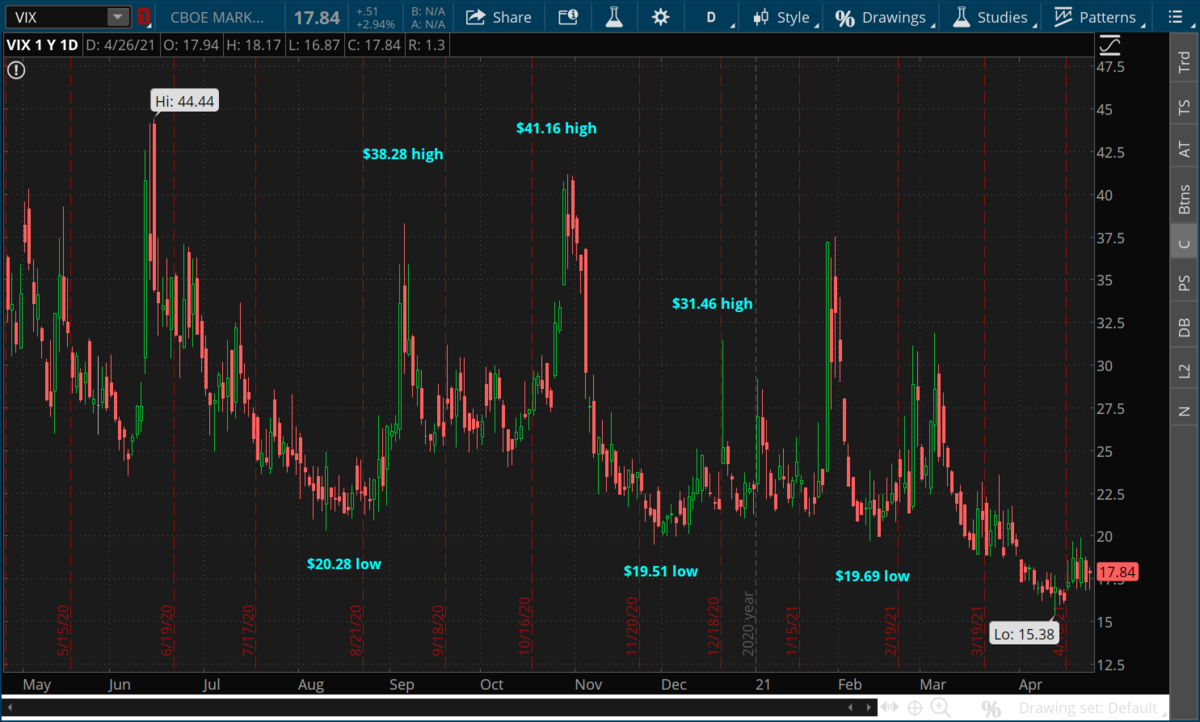Open the Drawings menu
Screen dimensions: 1200x722
[x=883, y=17]
